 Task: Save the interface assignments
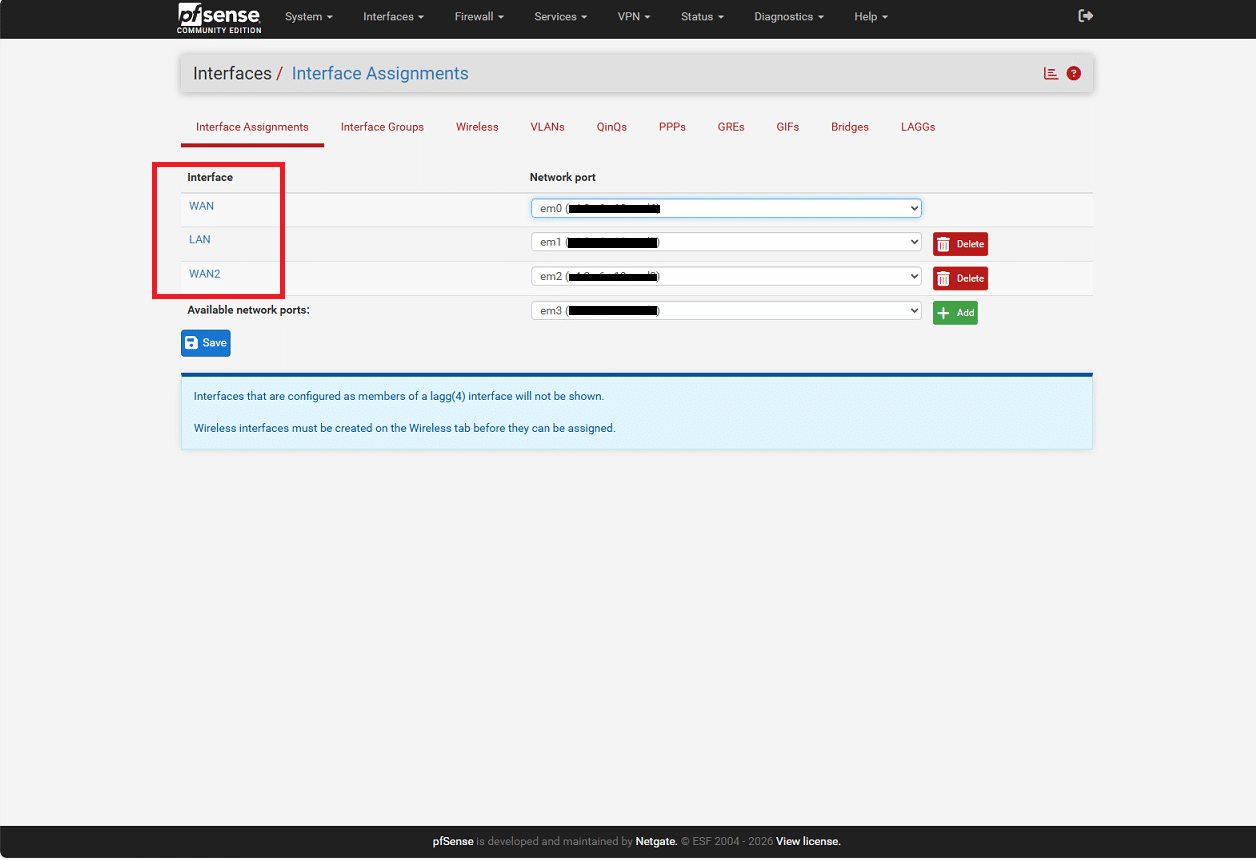click(206, 343)
